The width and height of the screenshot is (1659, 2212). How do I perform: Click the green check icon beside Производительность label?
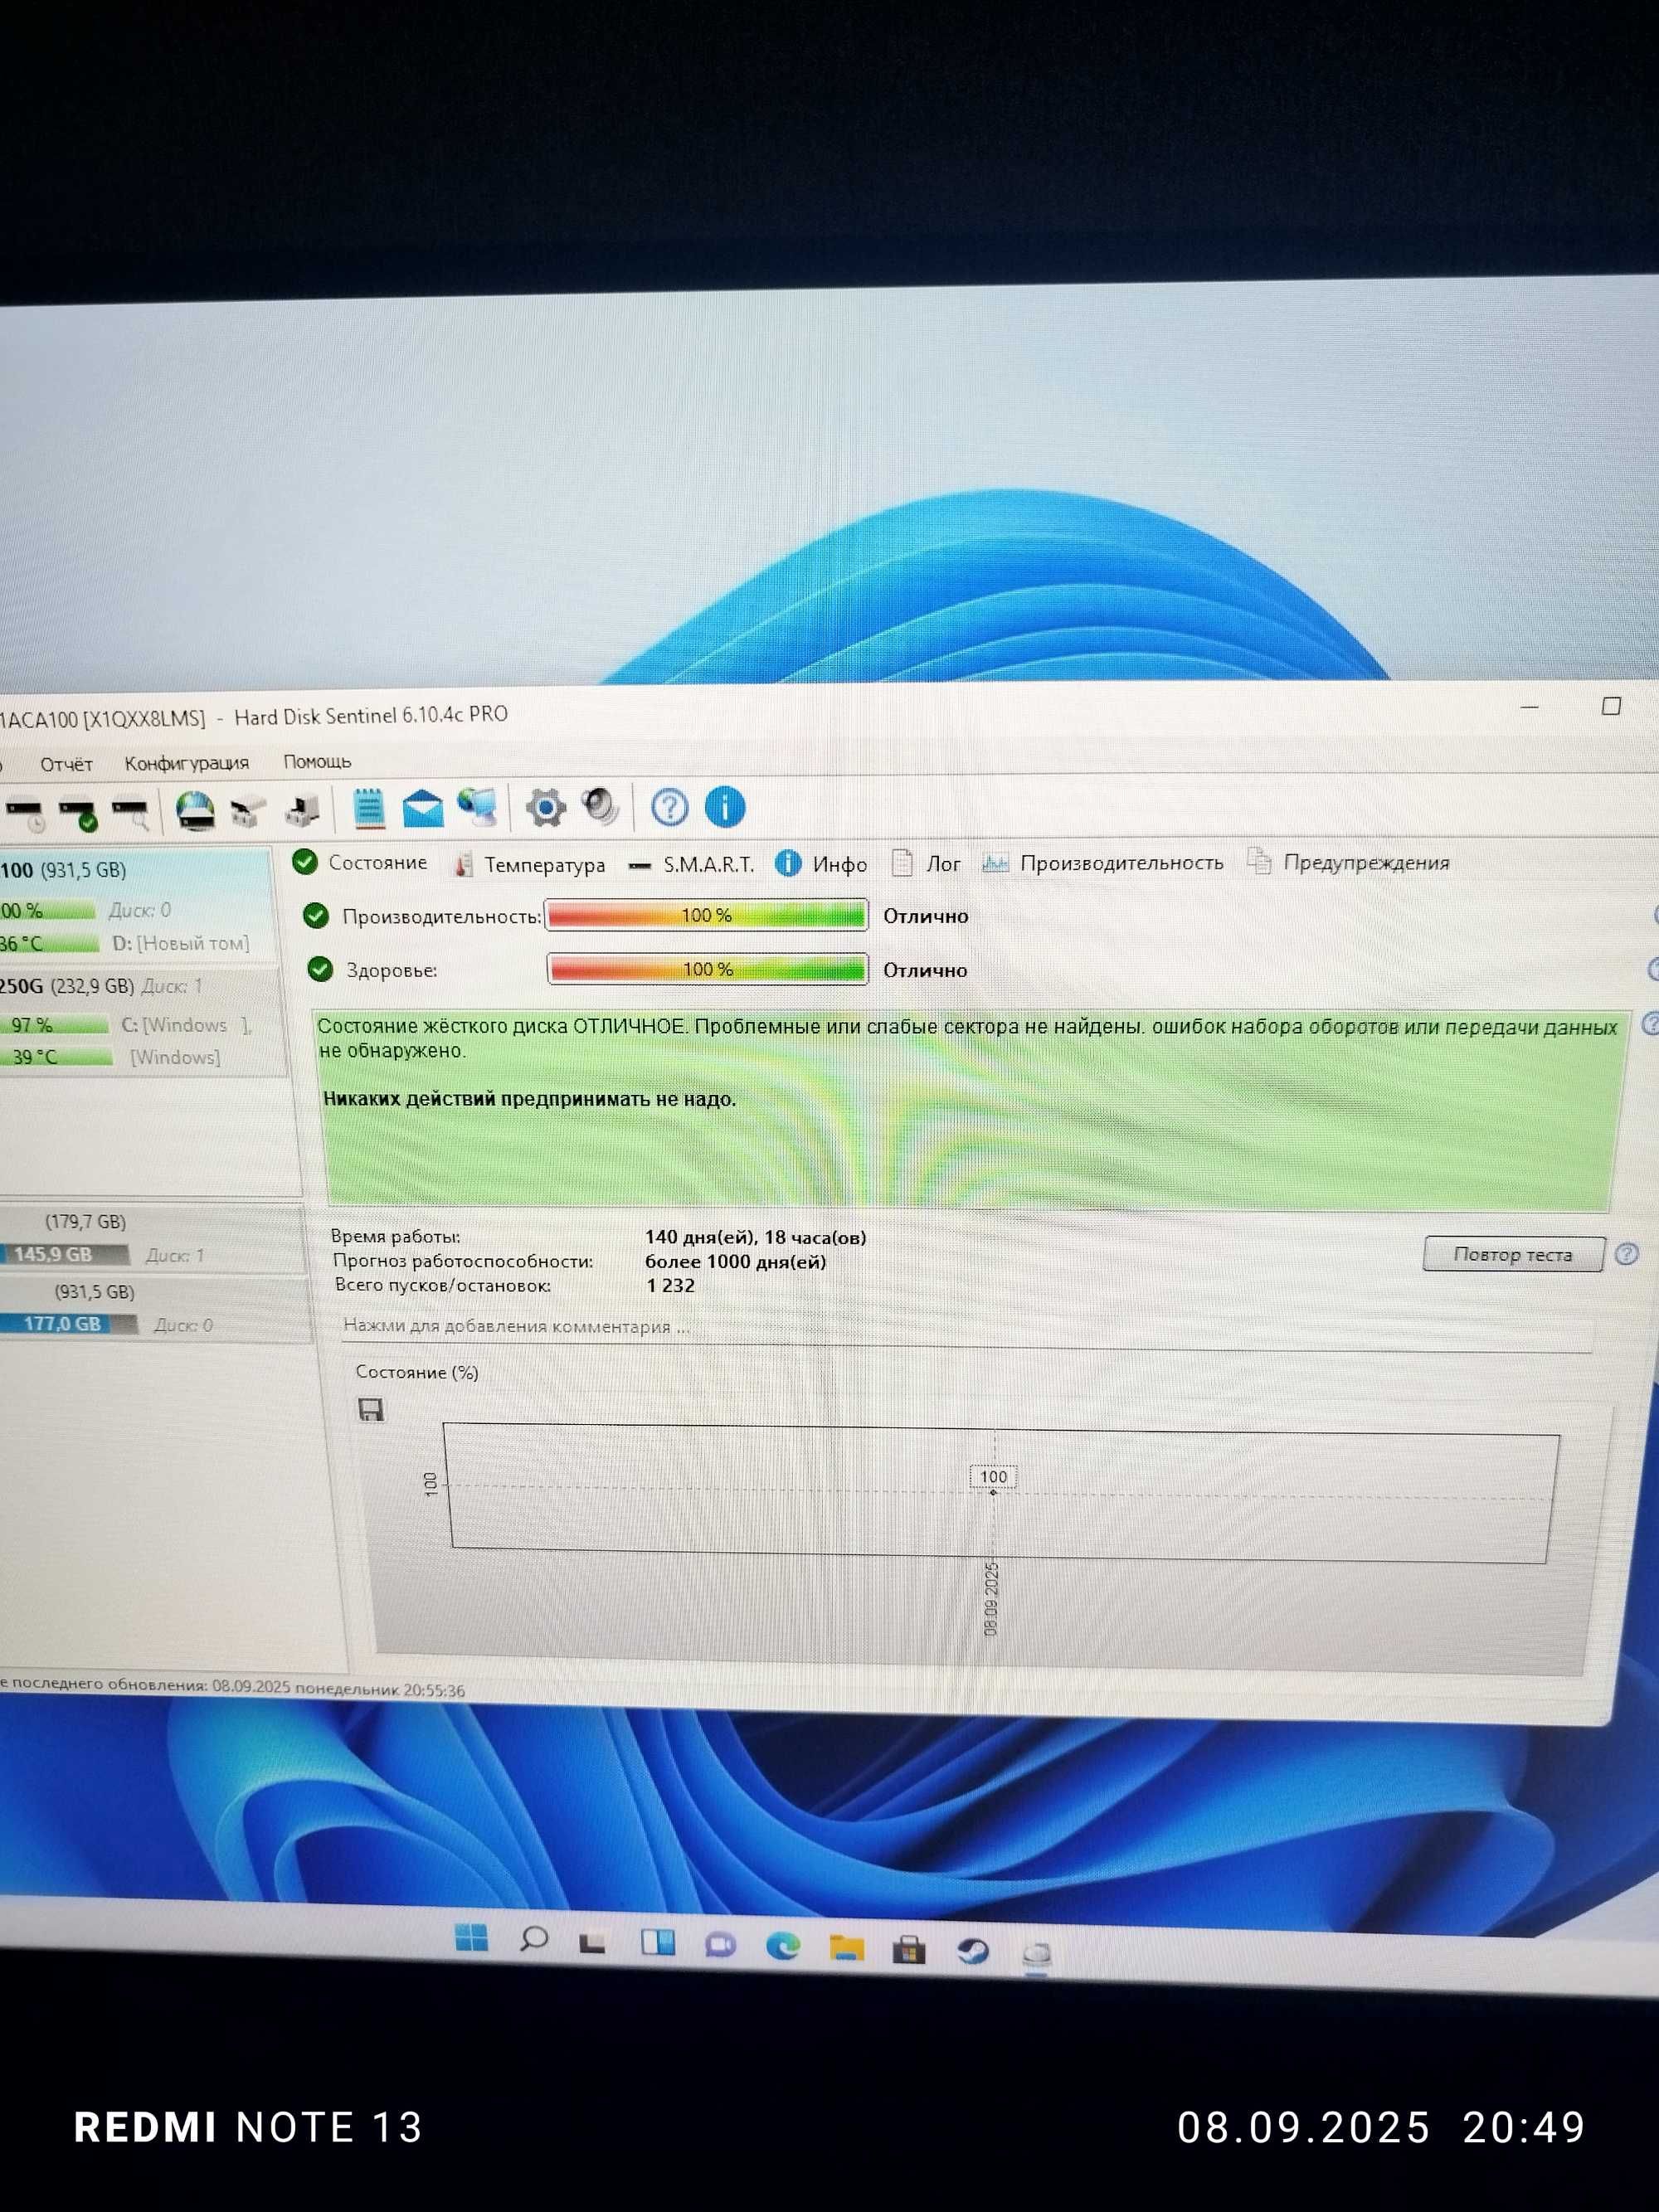pos(316,915)
